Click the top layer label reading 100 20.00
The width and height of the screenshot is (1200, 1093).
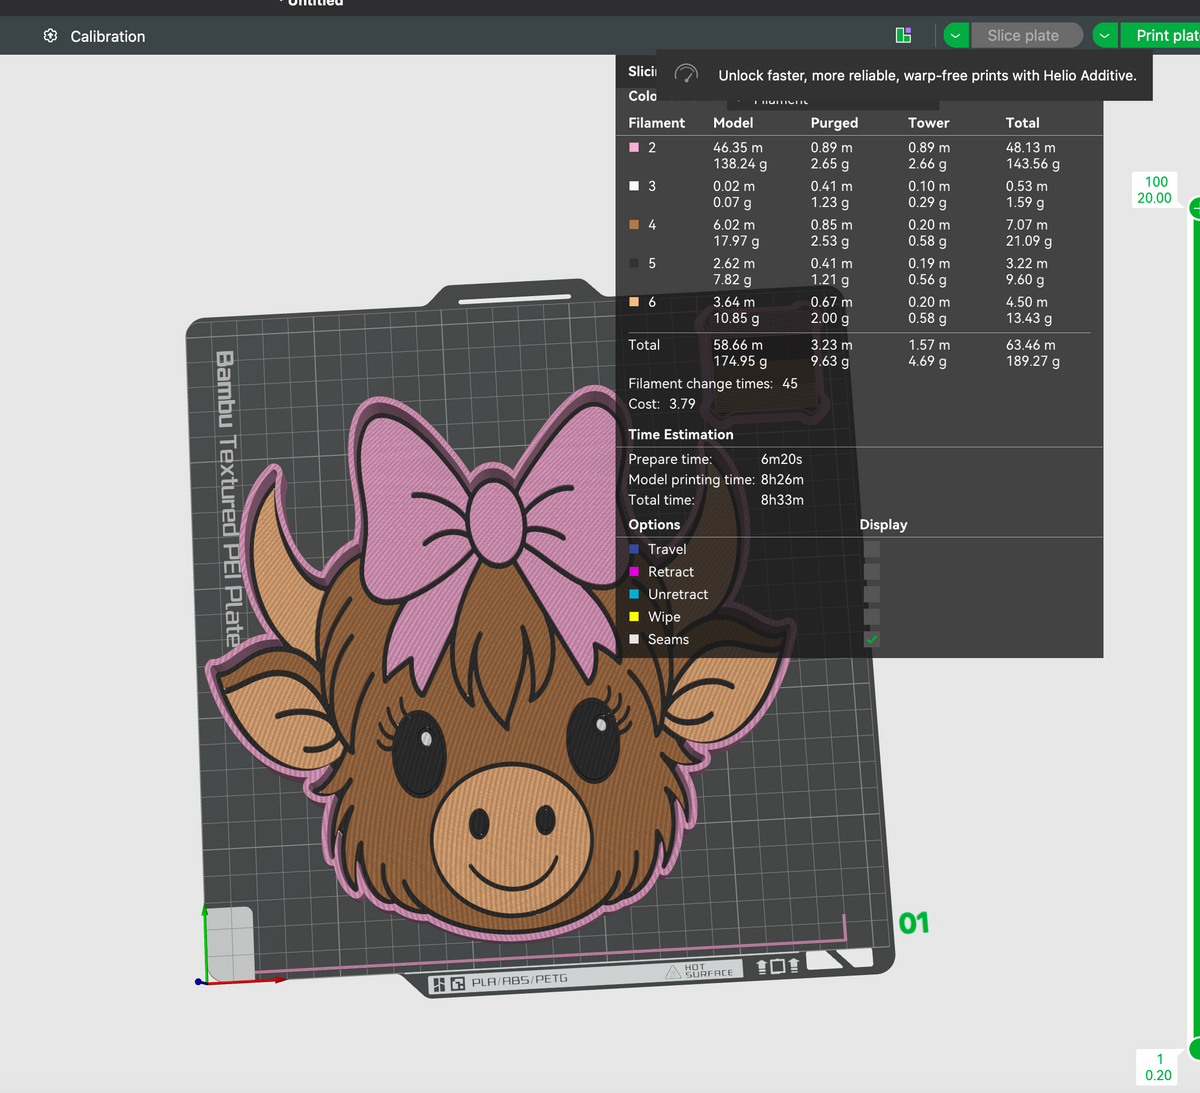[x=1155, y=190]
